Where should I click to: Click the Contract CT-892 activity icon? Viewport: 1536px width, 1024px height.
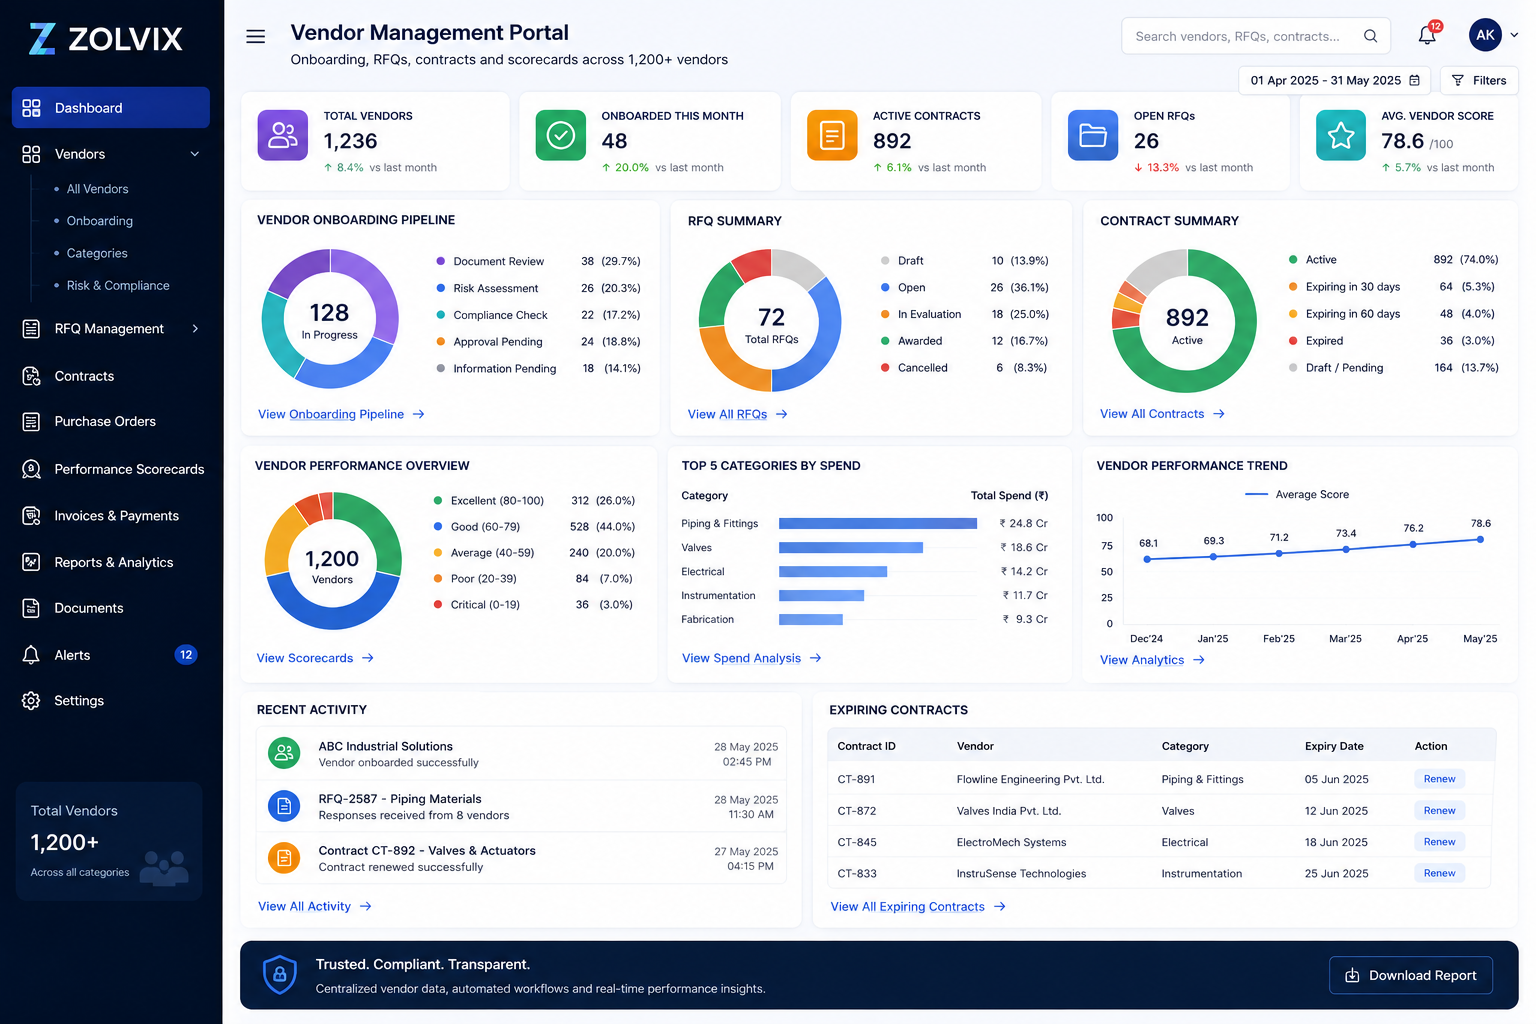[284, 857]
